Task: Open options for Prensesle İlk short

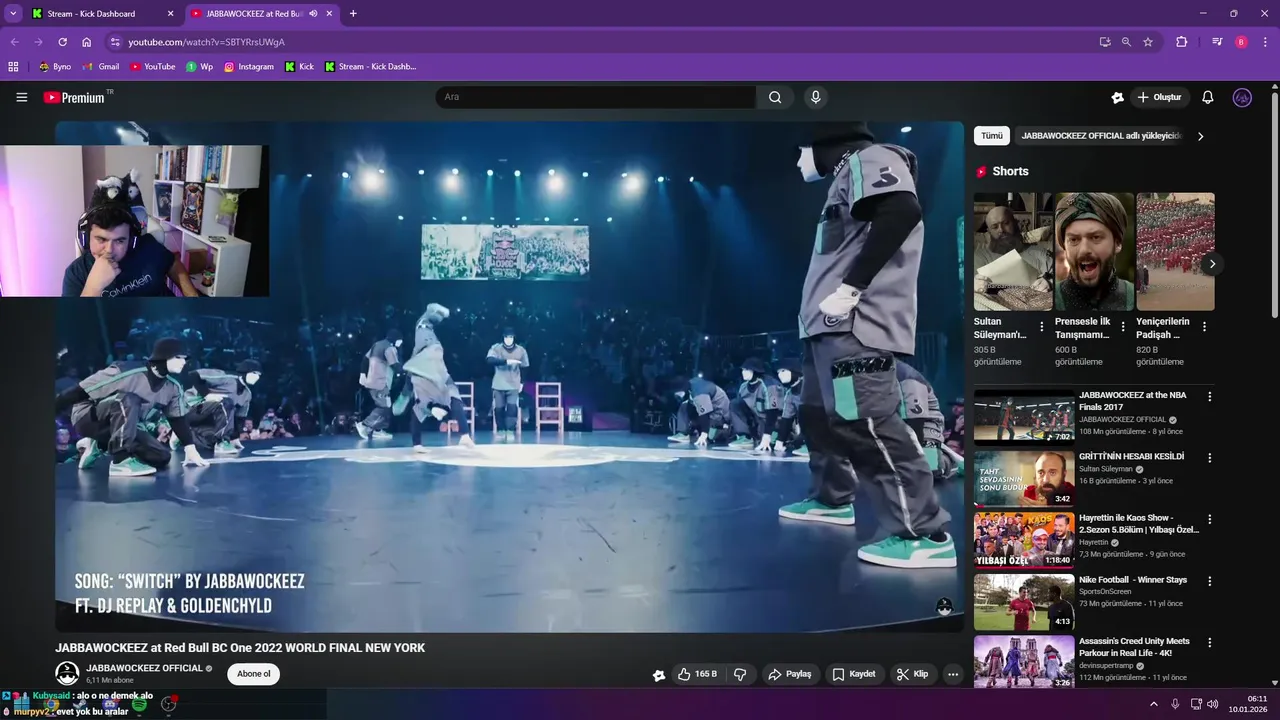Action: (x=1123, y=327)
